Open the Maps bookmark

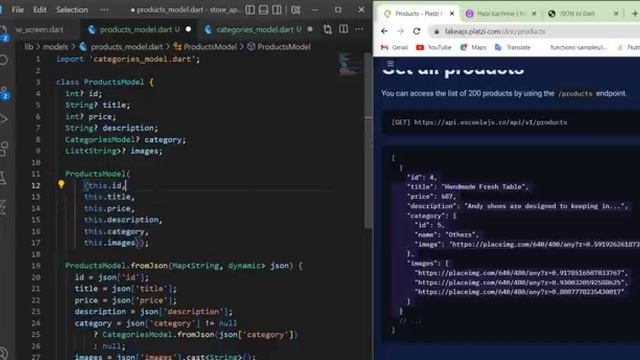(473, 47)
